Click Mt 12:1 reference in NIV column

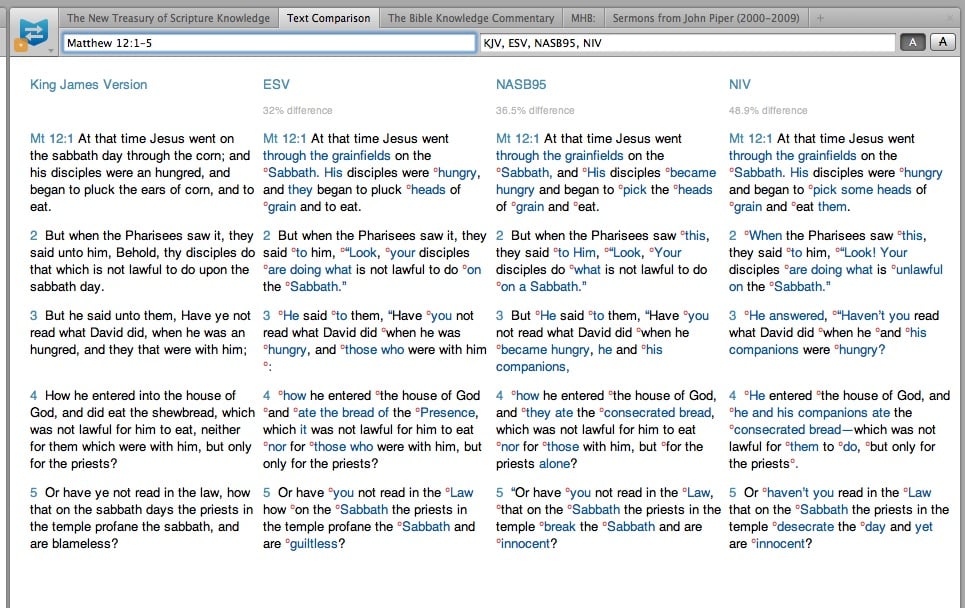[750, 138]
